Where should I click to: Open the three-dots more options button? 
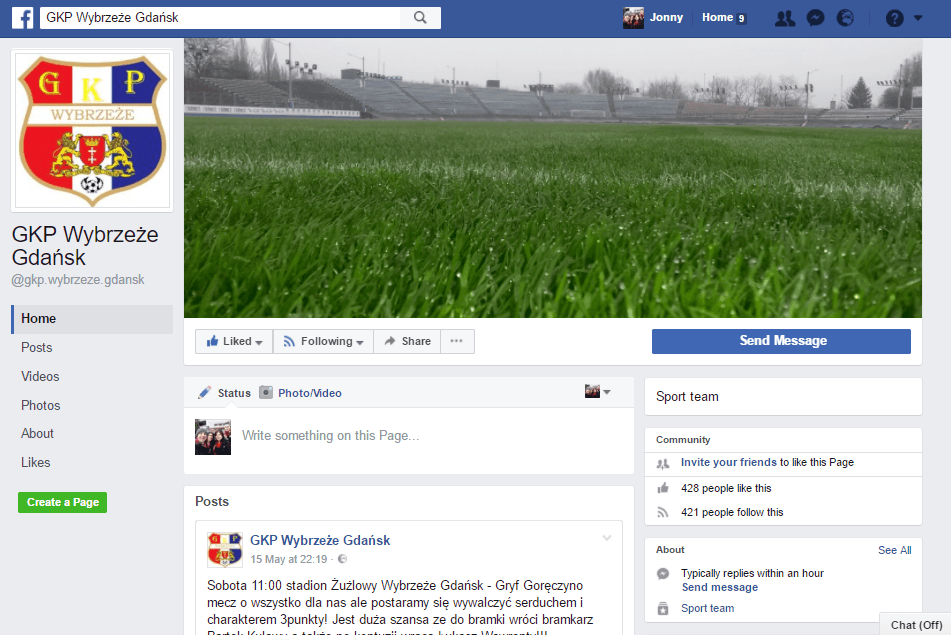[x=457, y=341]
